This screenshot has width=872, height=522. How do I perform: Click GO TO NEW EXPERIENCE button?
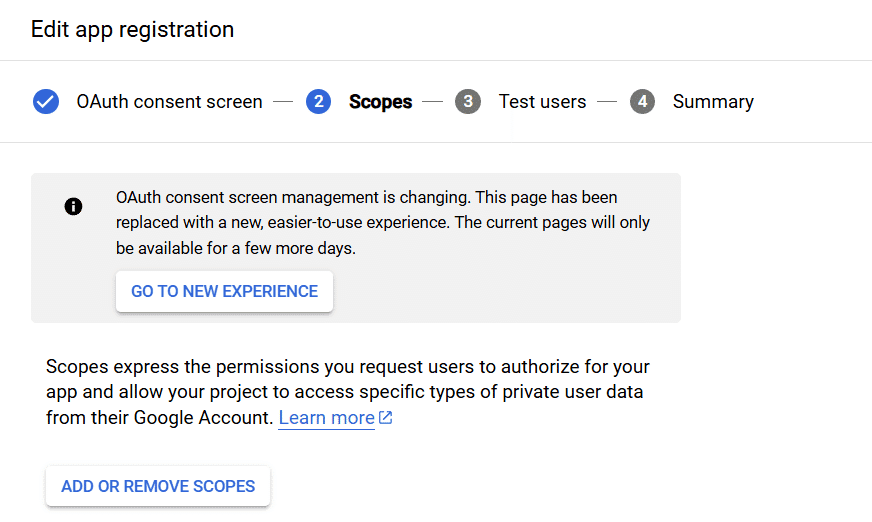pos(224,291)
